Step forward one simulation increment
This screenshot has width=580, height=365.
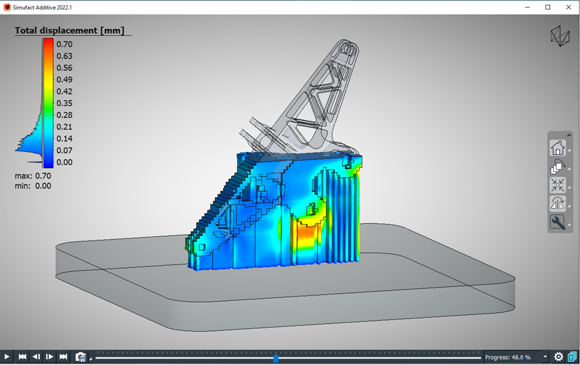[x=50, y=357]
